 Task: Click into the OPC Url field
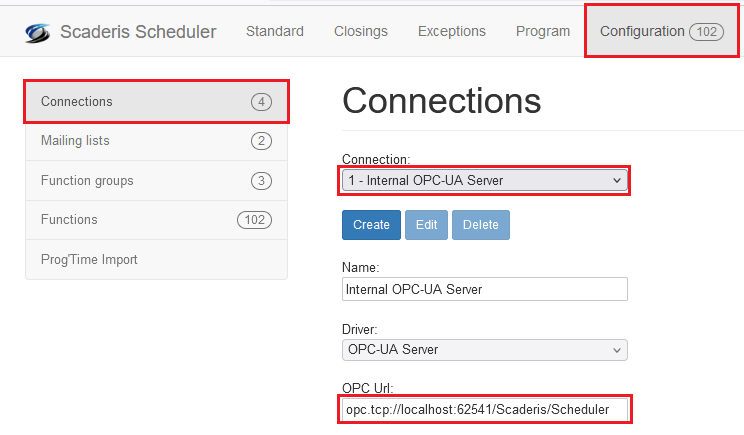(x=485, y=410)
